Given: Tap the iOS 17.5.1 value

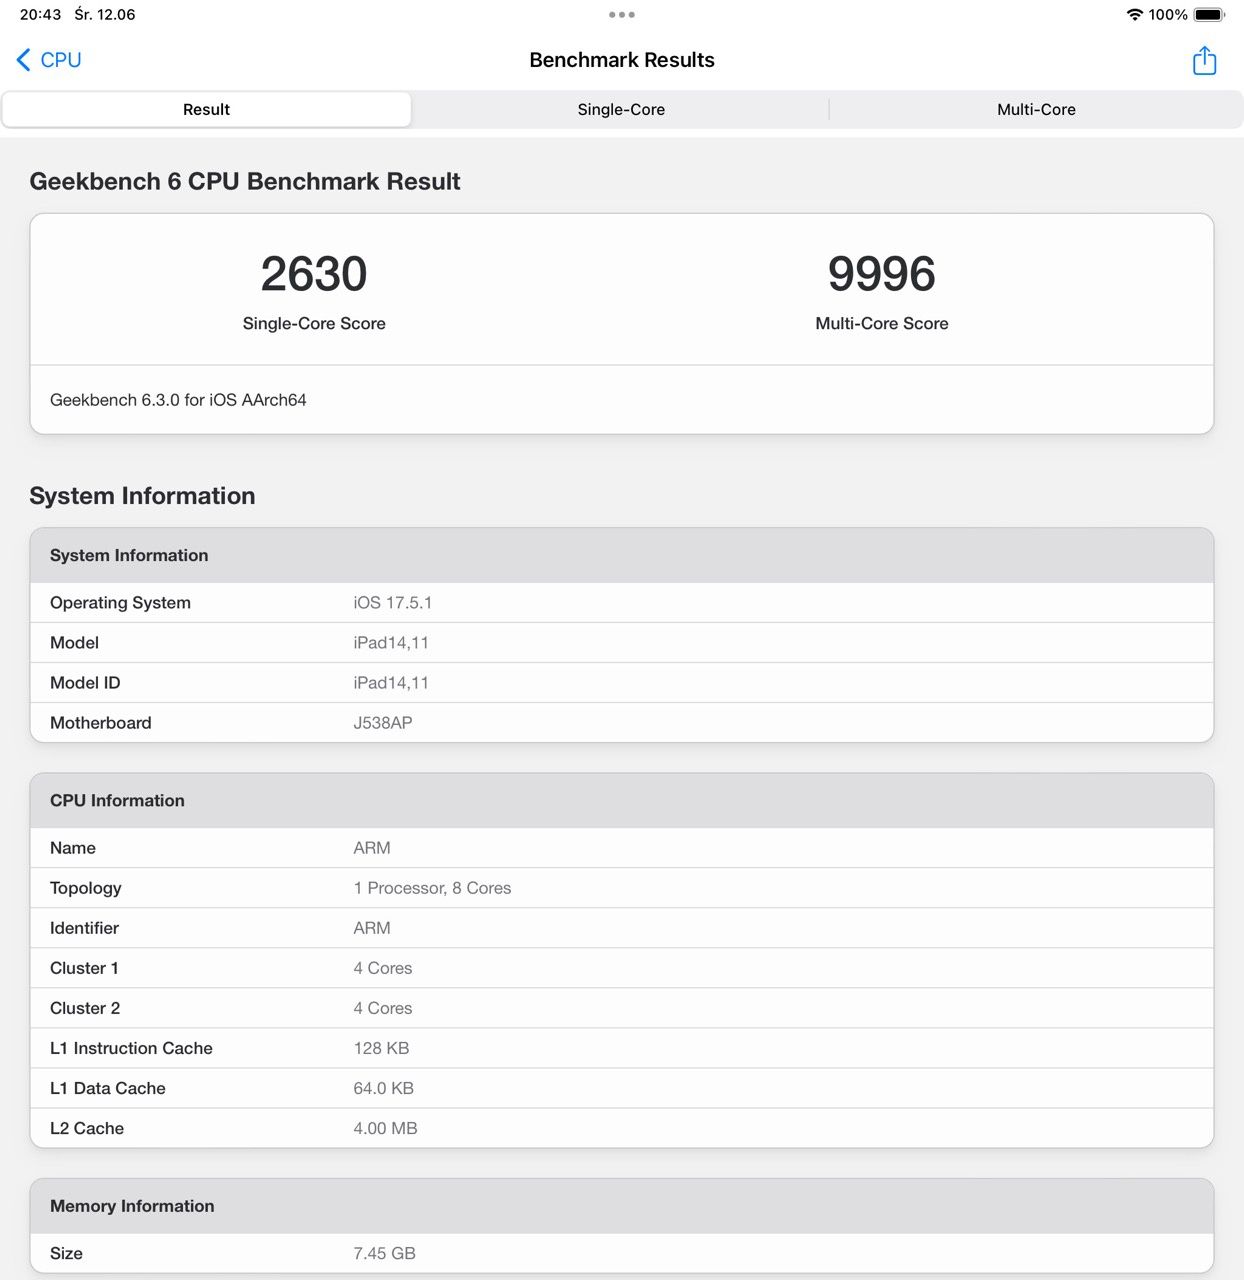Looking at the screenshot, I should tap(393, 603).
